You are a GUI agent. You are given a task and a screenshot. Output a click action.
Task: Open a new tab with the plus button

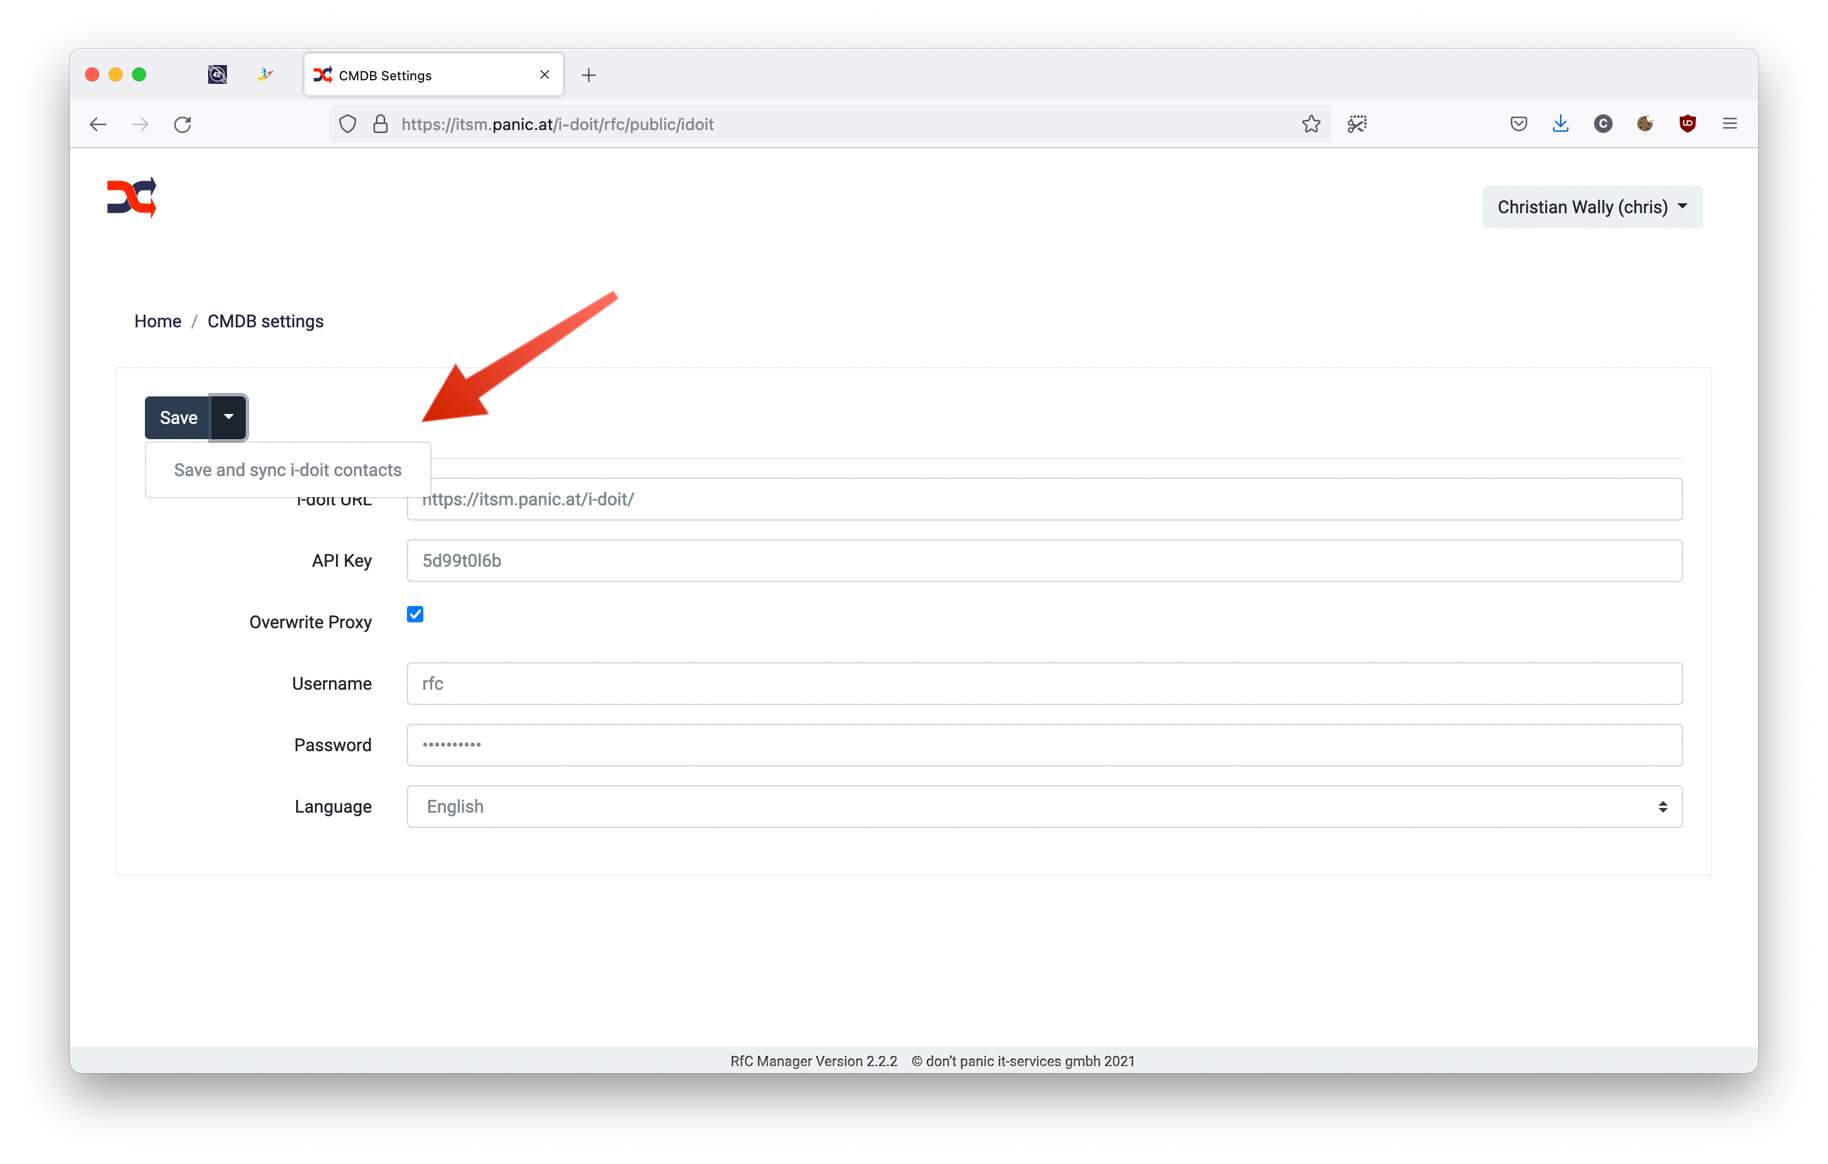[x=589, y=75]
